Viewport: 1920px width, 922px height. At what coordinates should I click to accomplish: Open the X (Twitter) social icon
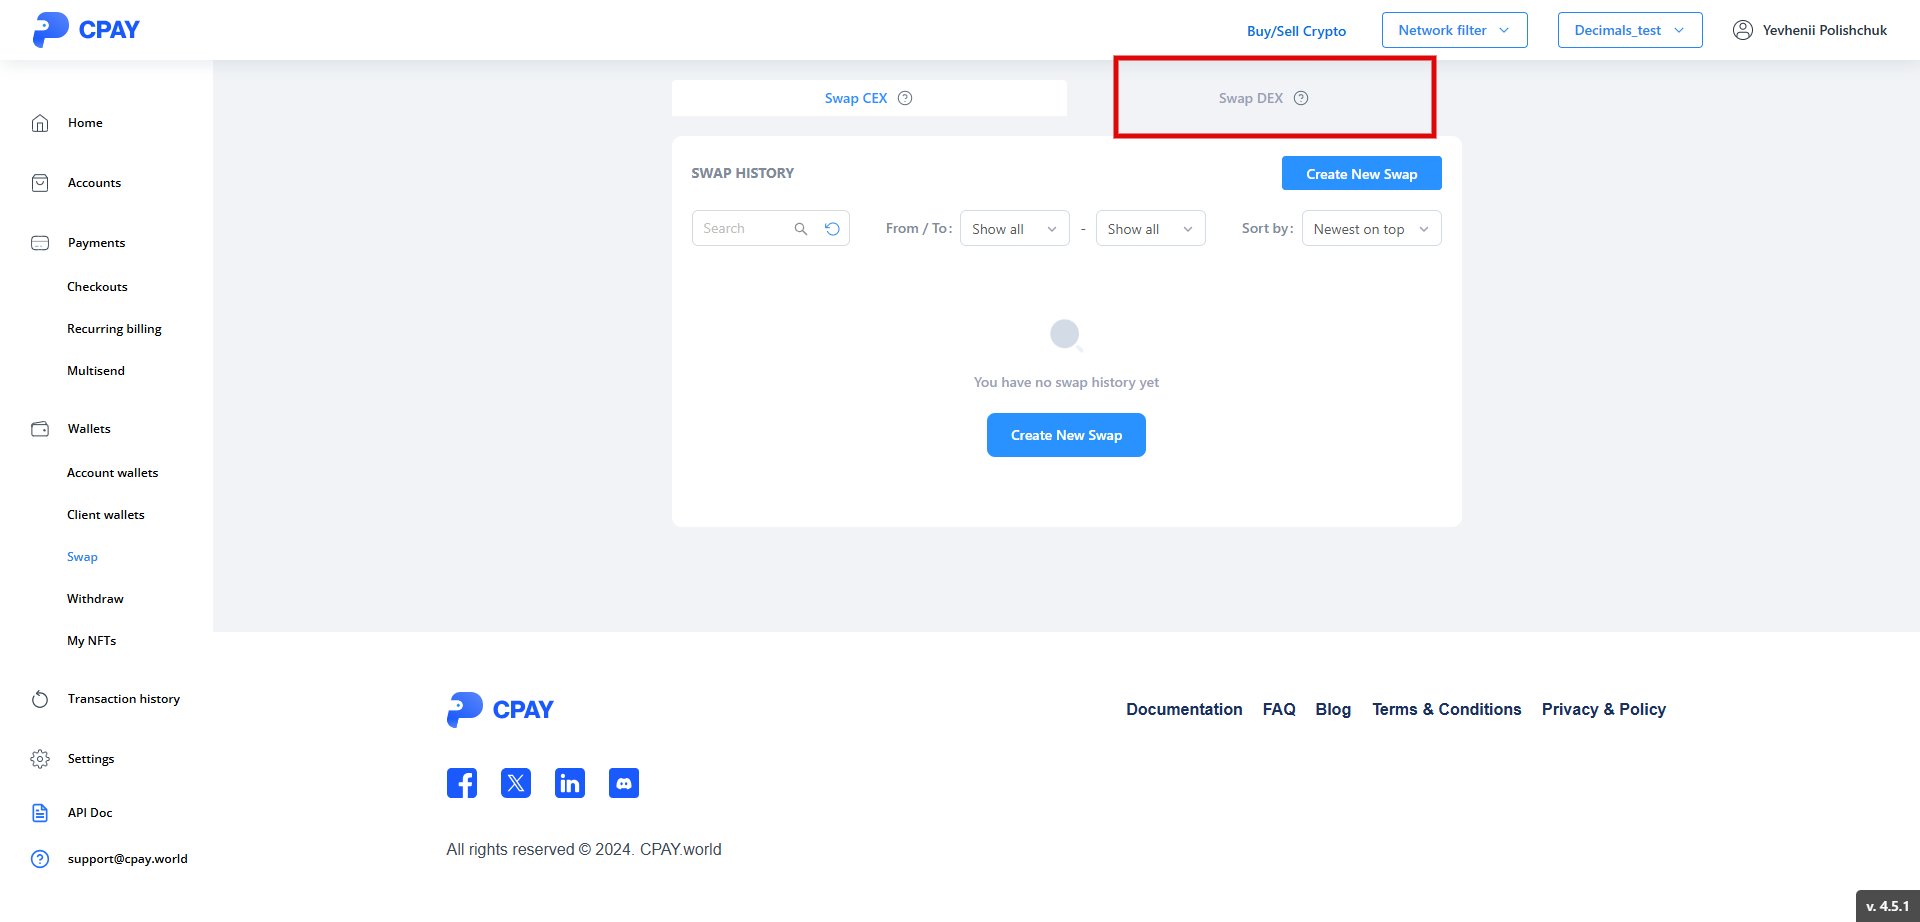click(516, 783)
